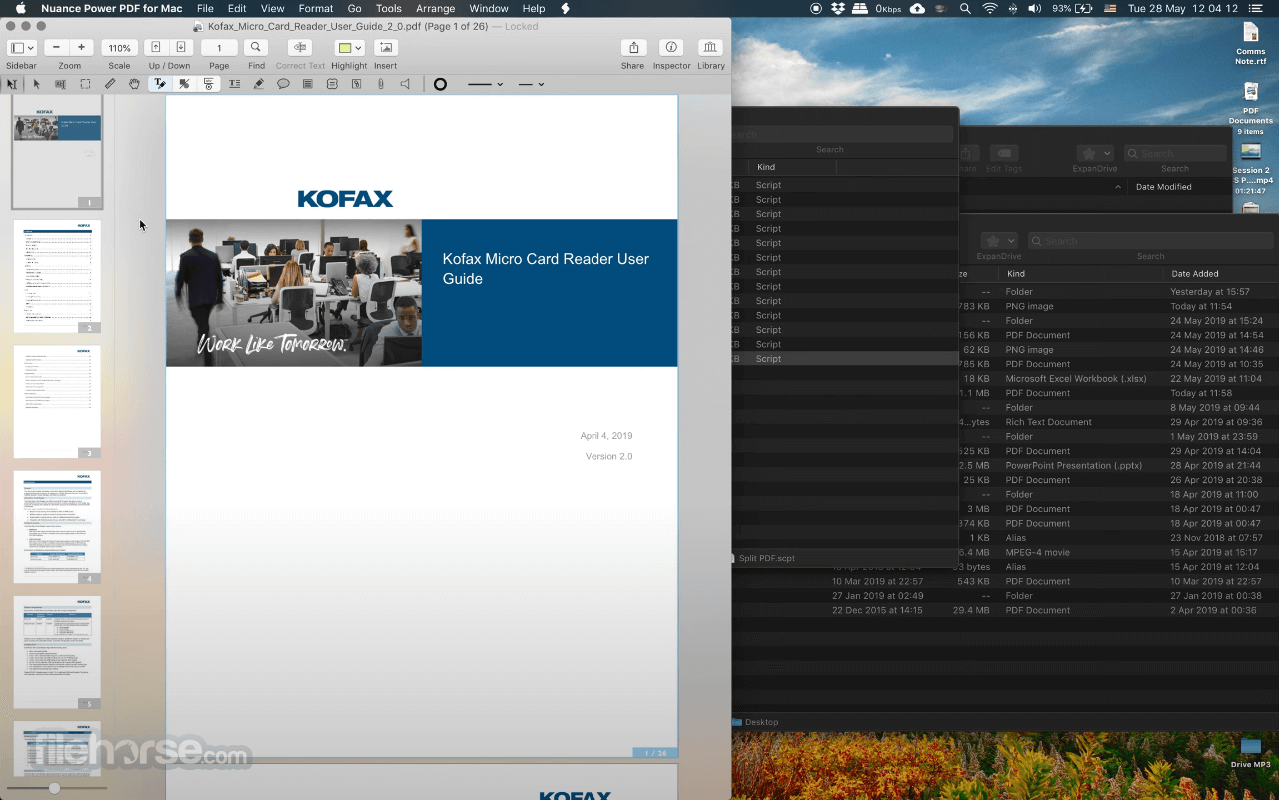The height and width of the screenshot is (800, 1279).
Task: Open the View menu
Action: (x=272, y=8)
